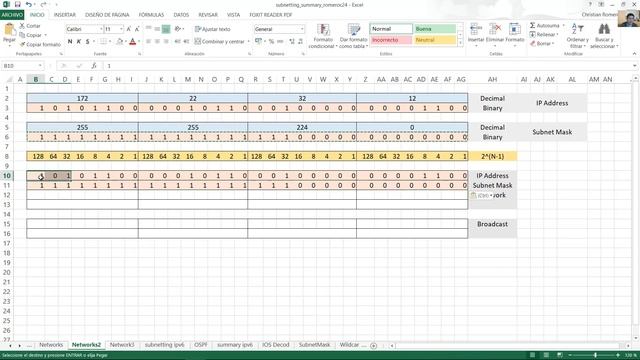Adjust the zoom slider in status bar
The height and width of the screenshot is (360, 640).
(x=595, y=356)
